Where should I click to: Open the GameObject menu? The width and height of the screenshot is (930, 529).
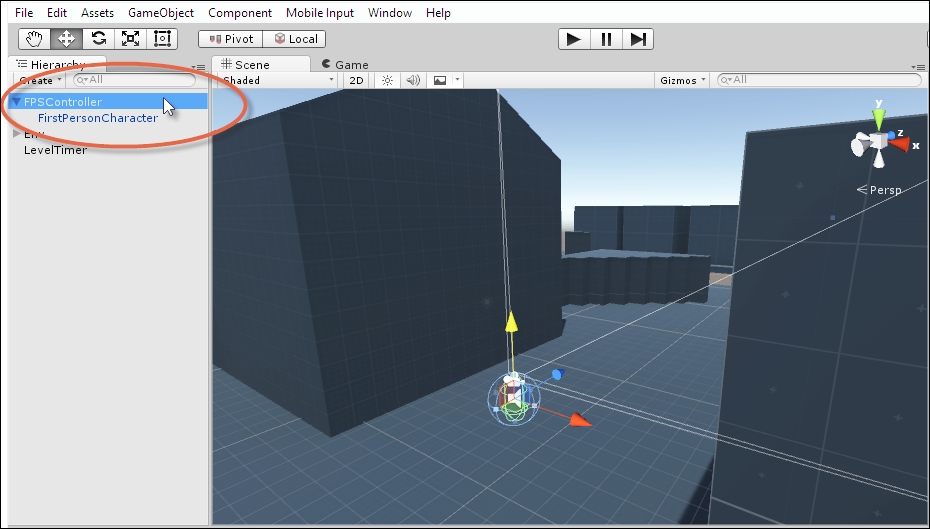tap(161, 12)
